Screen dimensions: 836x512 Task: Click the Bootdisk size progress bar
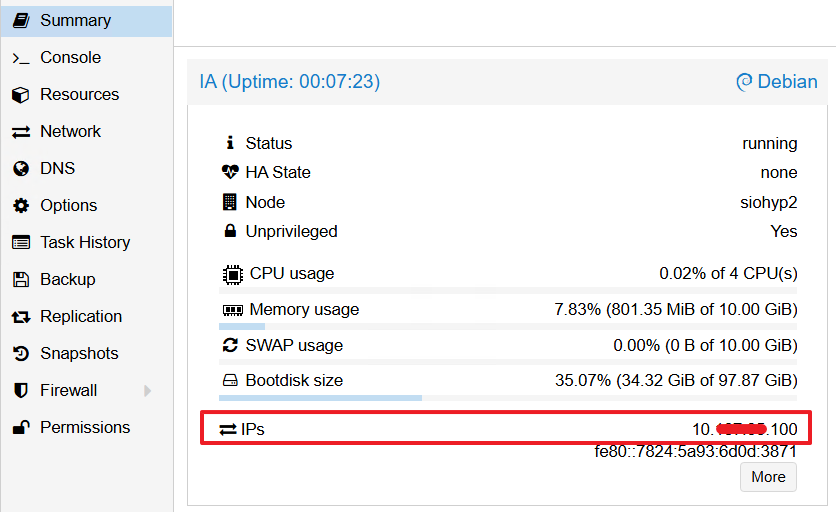(508, 397)
